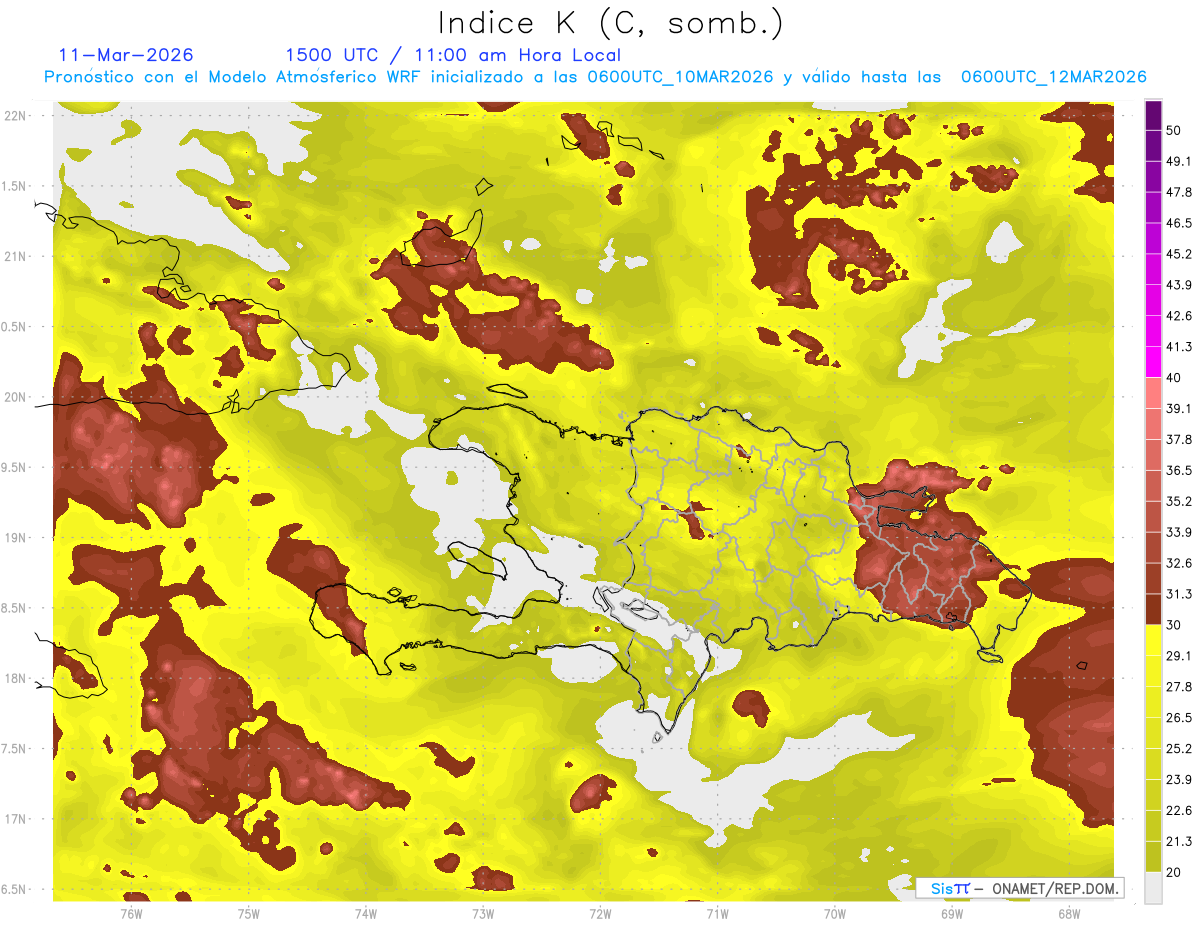
Task: Select the dark brown swatch between 30 and 31.3
Action: [1153, 609]
